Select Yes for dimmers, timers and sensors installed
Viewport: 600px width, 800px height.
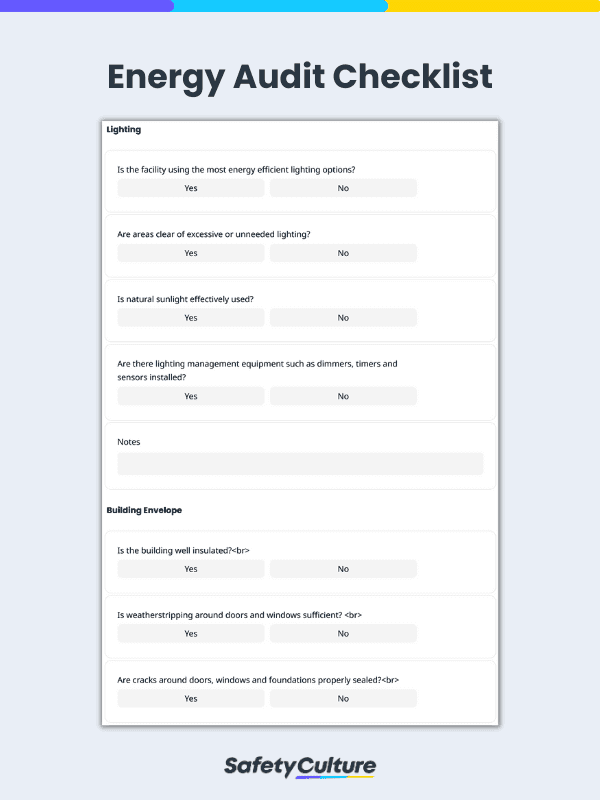(x=190, y=396)
